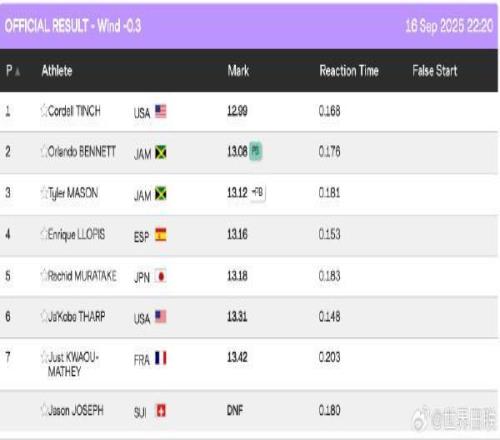Screen dimensions: 500x440
Task: Toggle favorite star for Tyler MASON
Action: click(x=44, y=193)
